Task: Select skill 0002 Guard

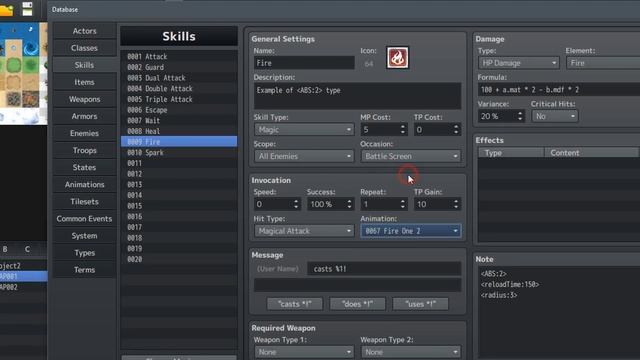Action: pos(179,67)
